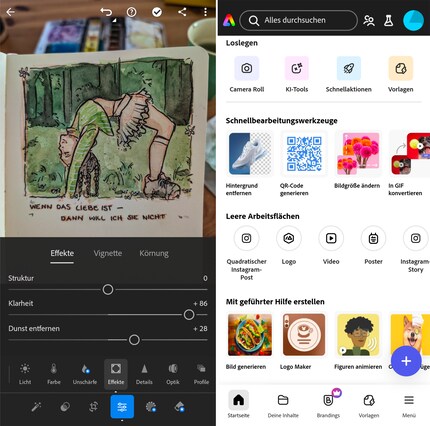
Task: Create a Quadratischer Instagram-Post canvas
Action: pos(246,253)
